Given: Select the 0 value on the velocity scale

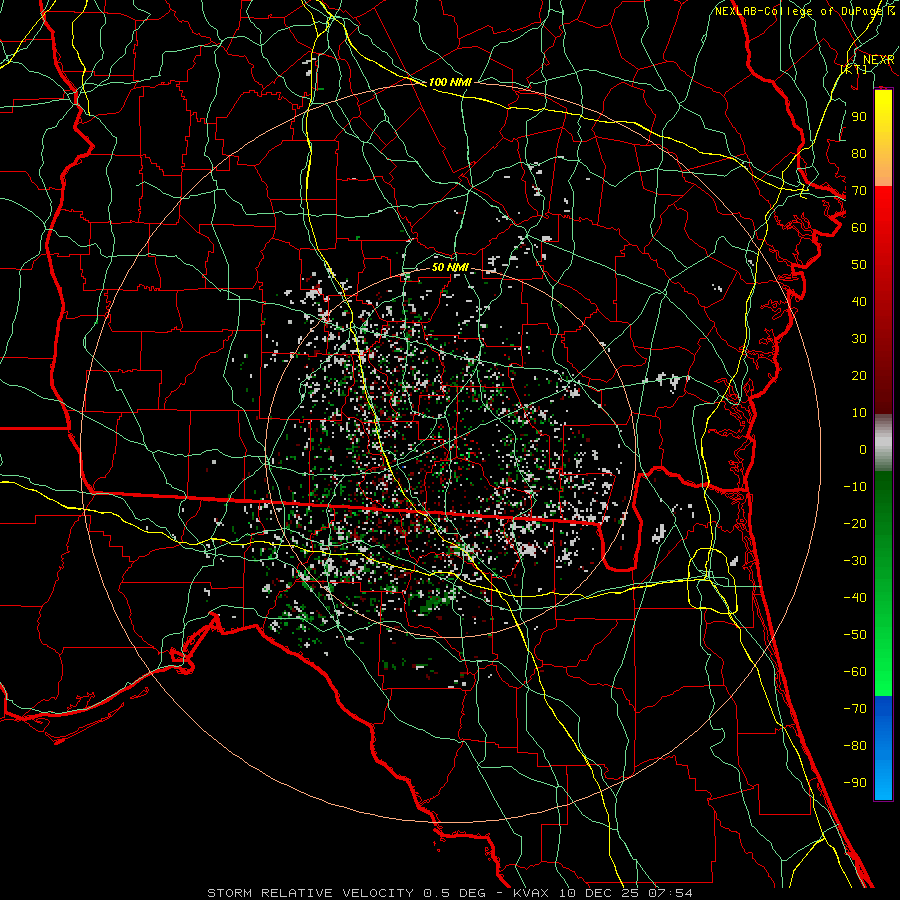Looking at the screenshot, I should coord(863,449).
